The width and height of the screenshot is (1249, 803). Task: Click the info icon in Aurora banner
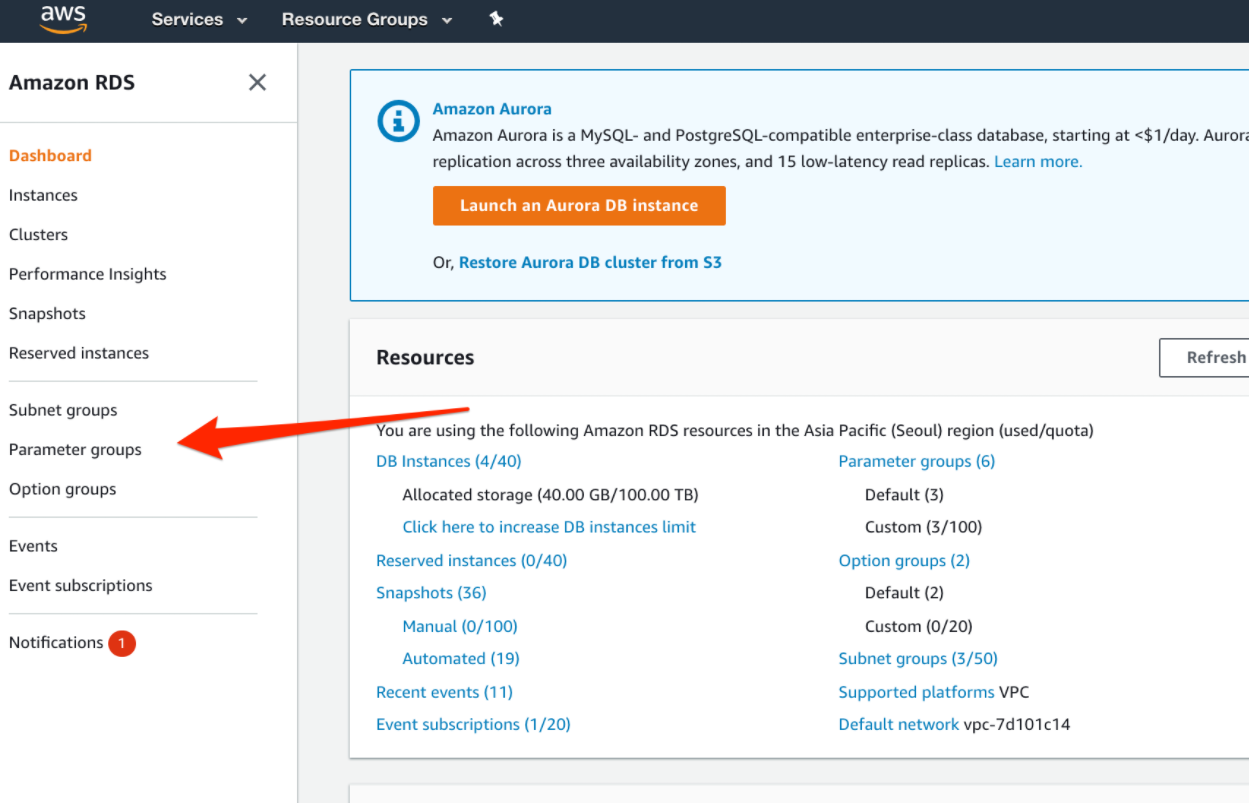pos(398,122)
